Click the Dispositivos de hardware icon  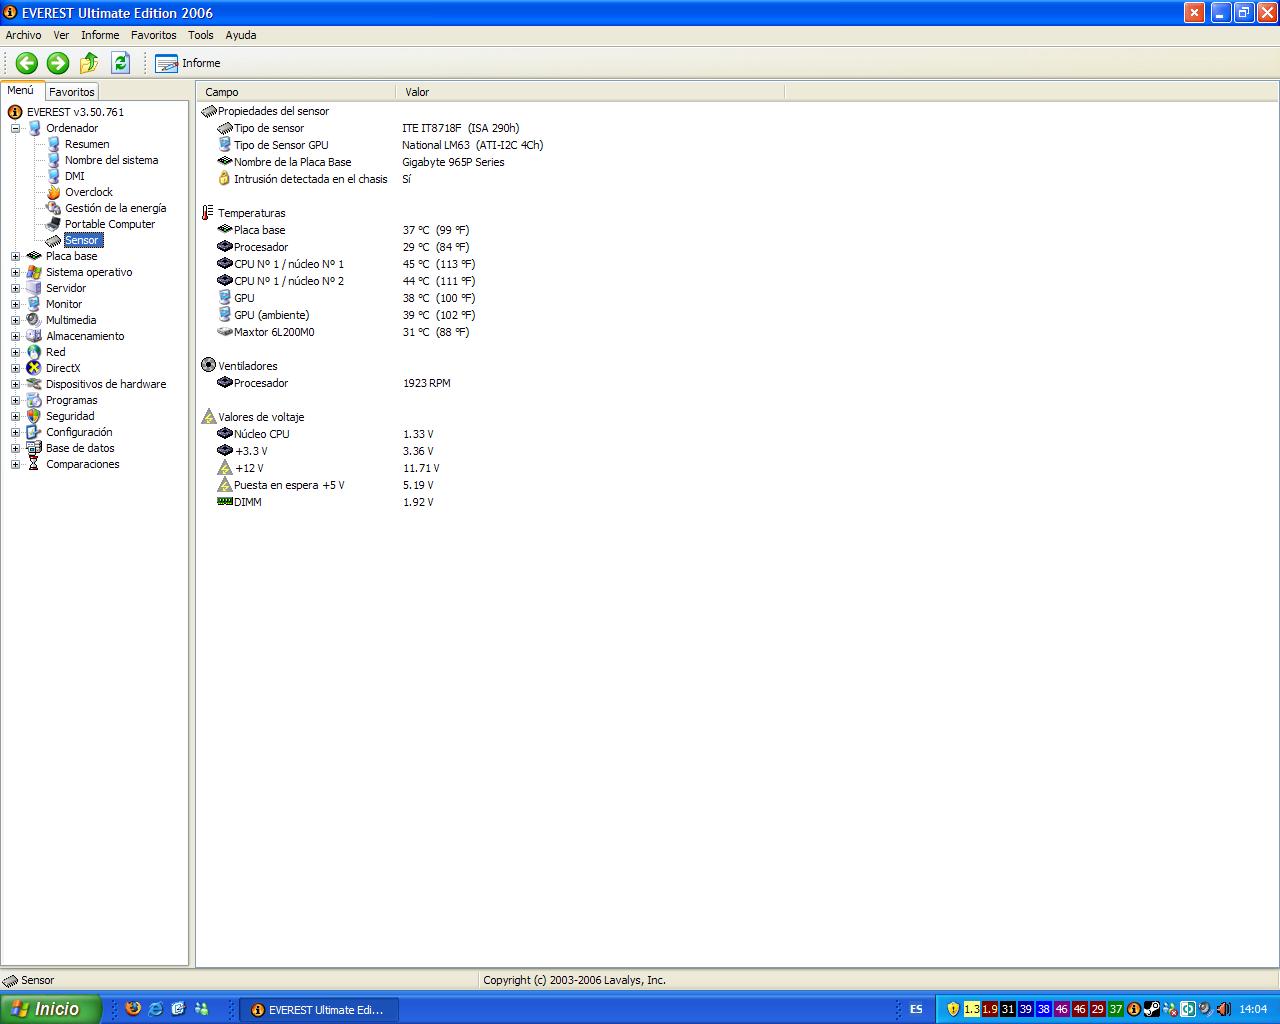click(34, 384)
